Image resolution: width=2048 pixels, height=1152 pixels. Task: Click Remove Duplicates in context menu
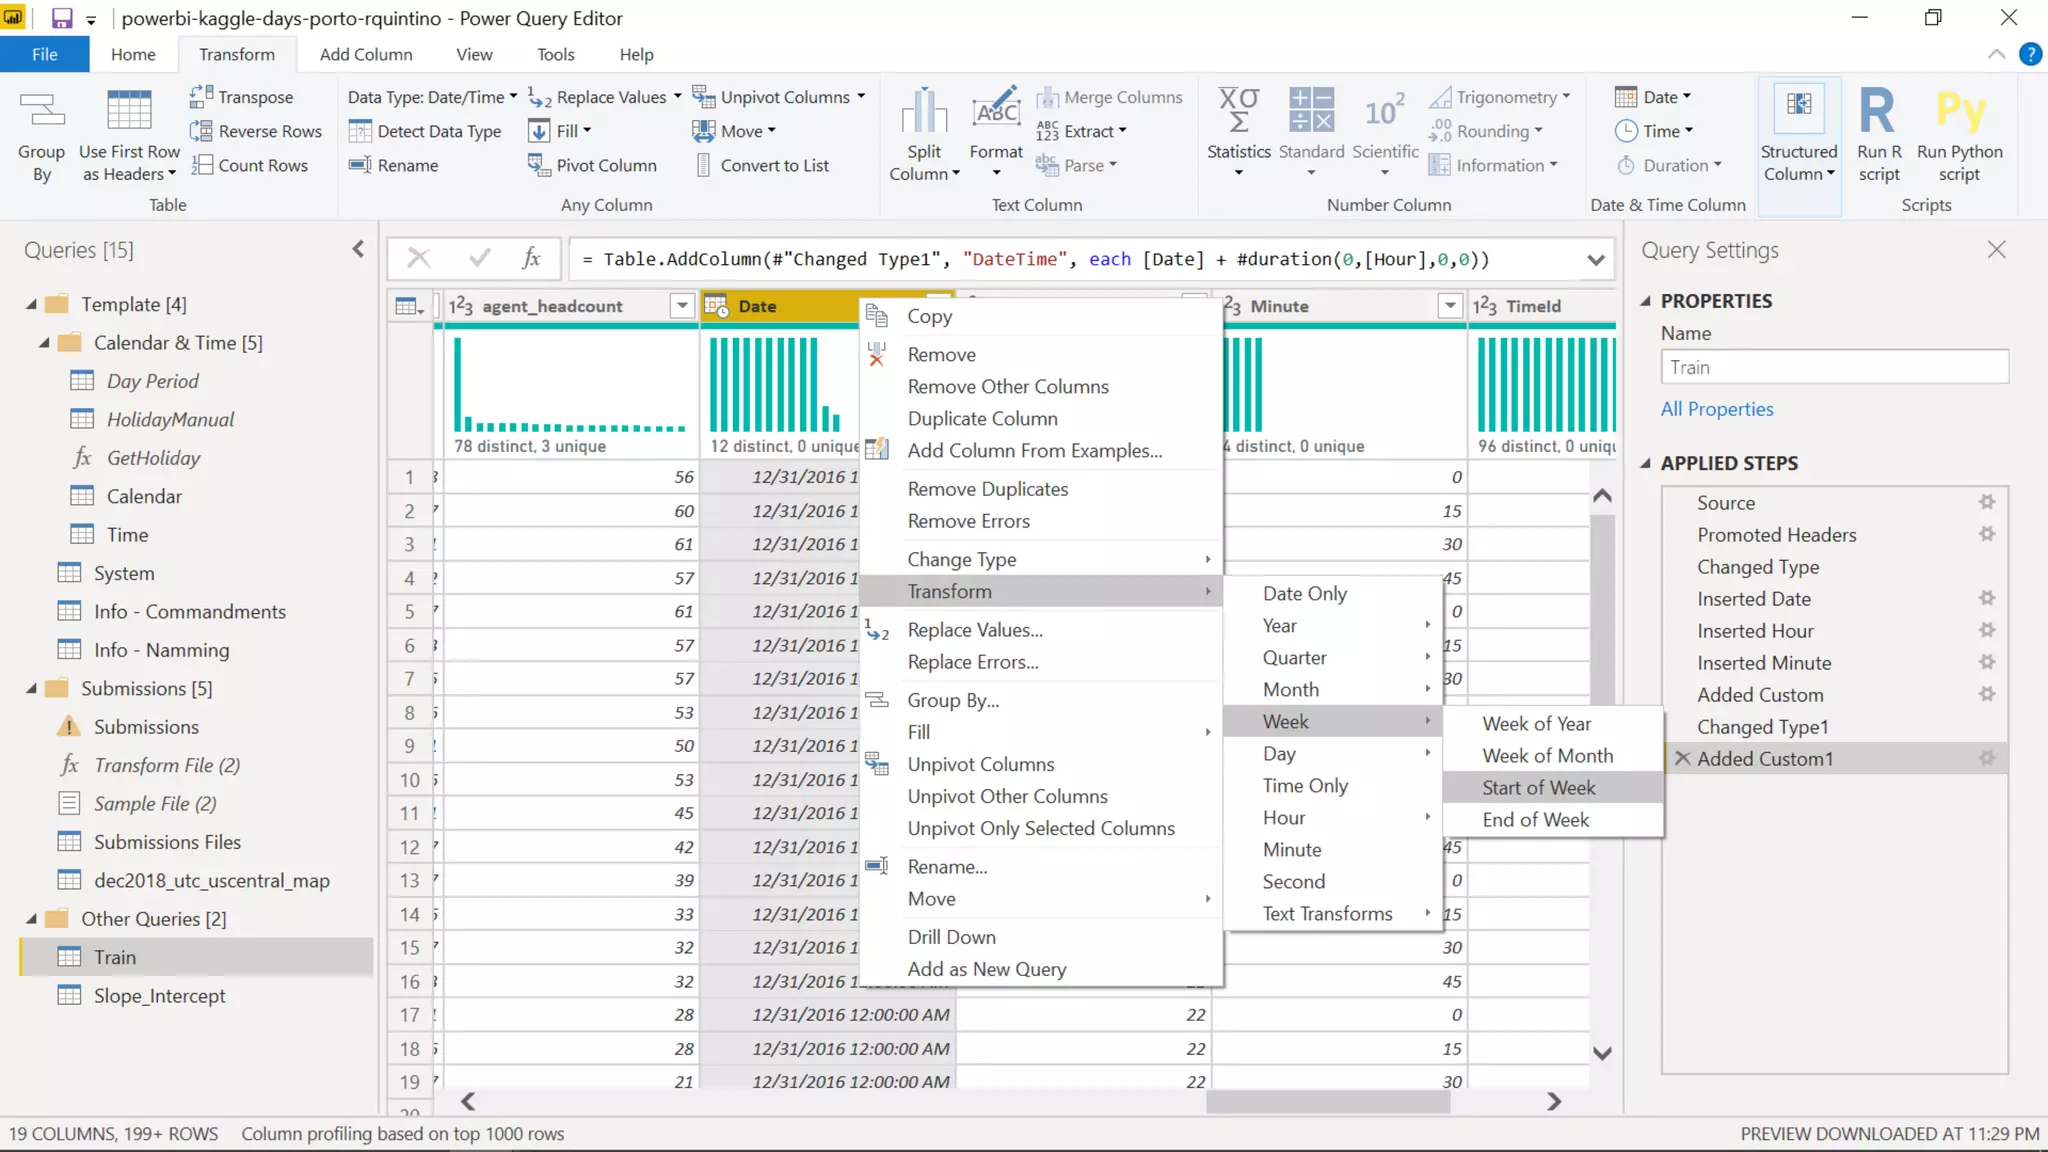[x=987, y=489]
